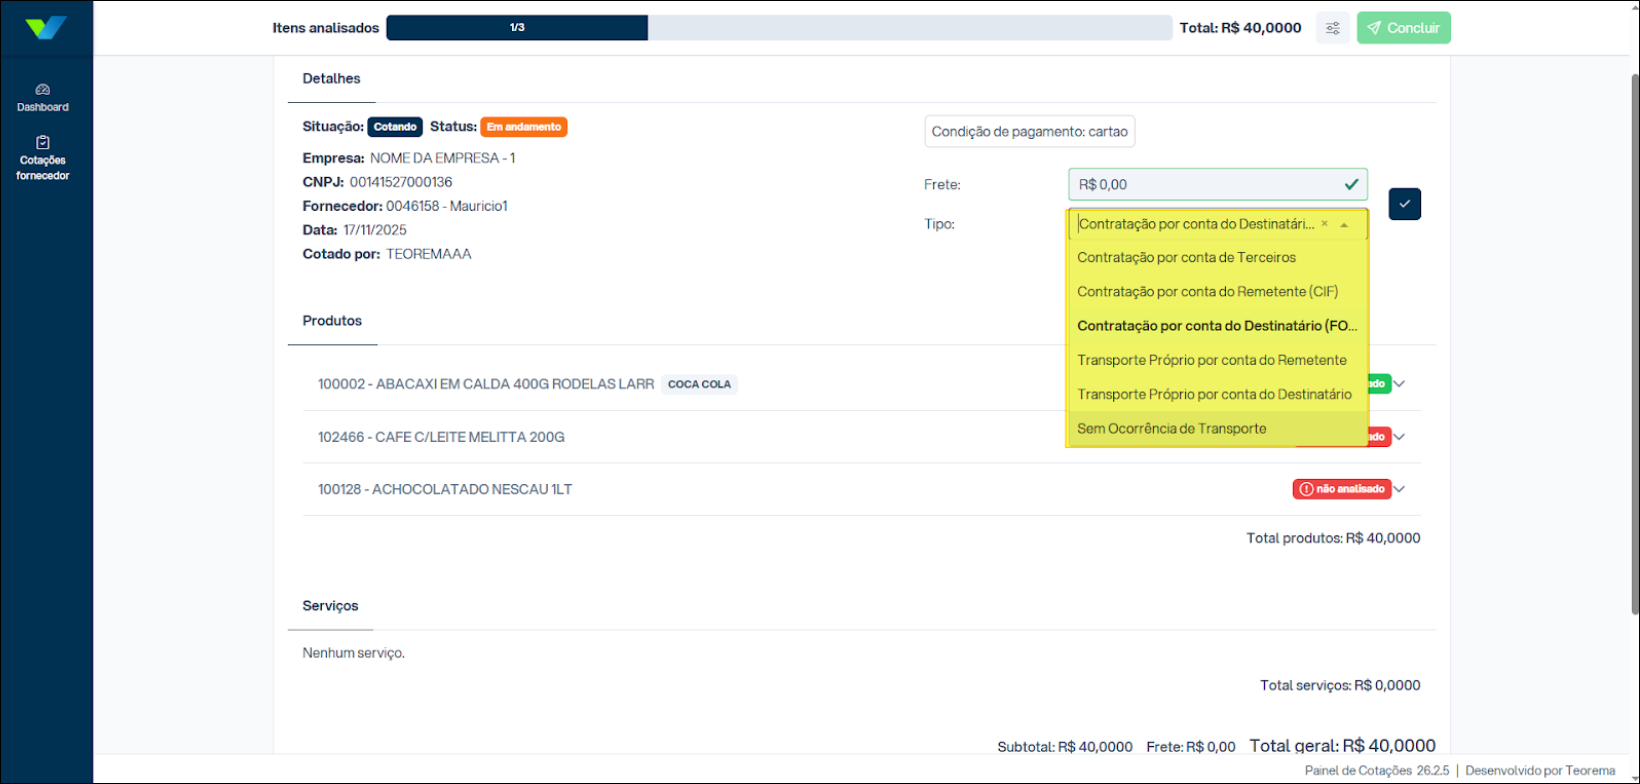The width and height of the screenshot is (1640, 784).
Task: Select Contratação por conta de Terceiros option
Action: [1186, 258]
